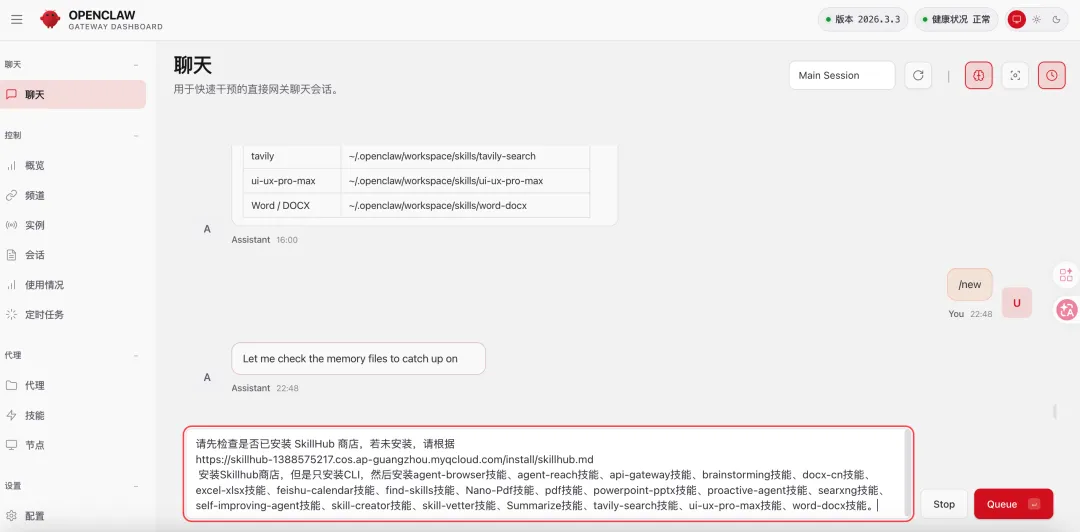Open 配置 config page
The height and width of the screenshot is (532, 1080).
coord(73,515)
